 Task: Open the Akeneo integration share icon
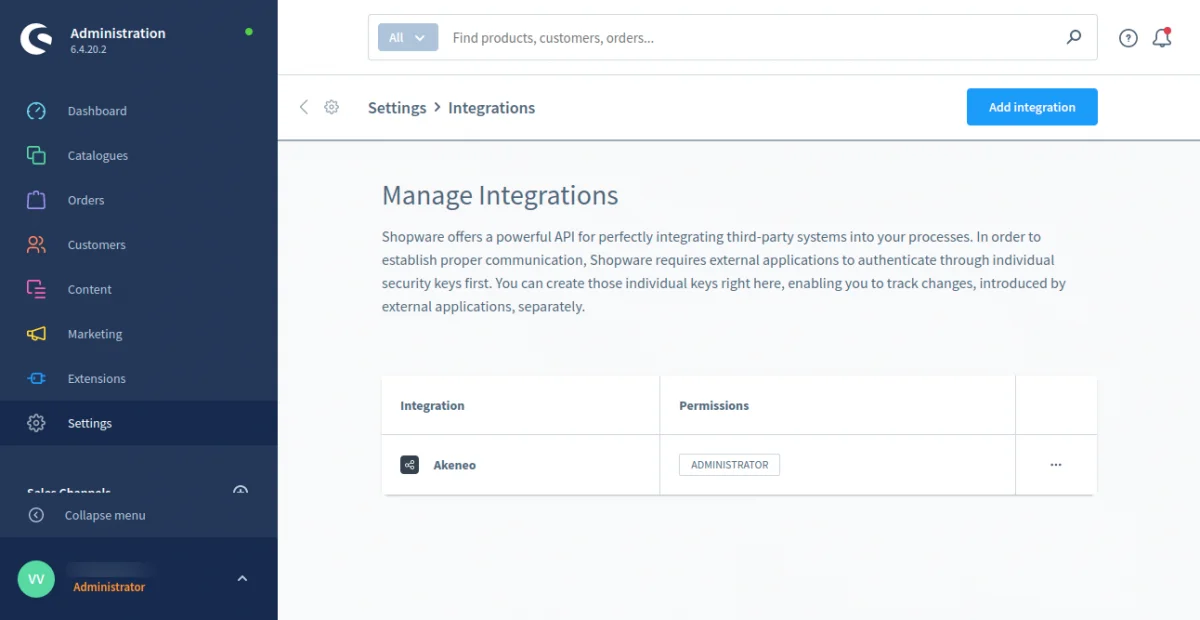tap(409, 464)
